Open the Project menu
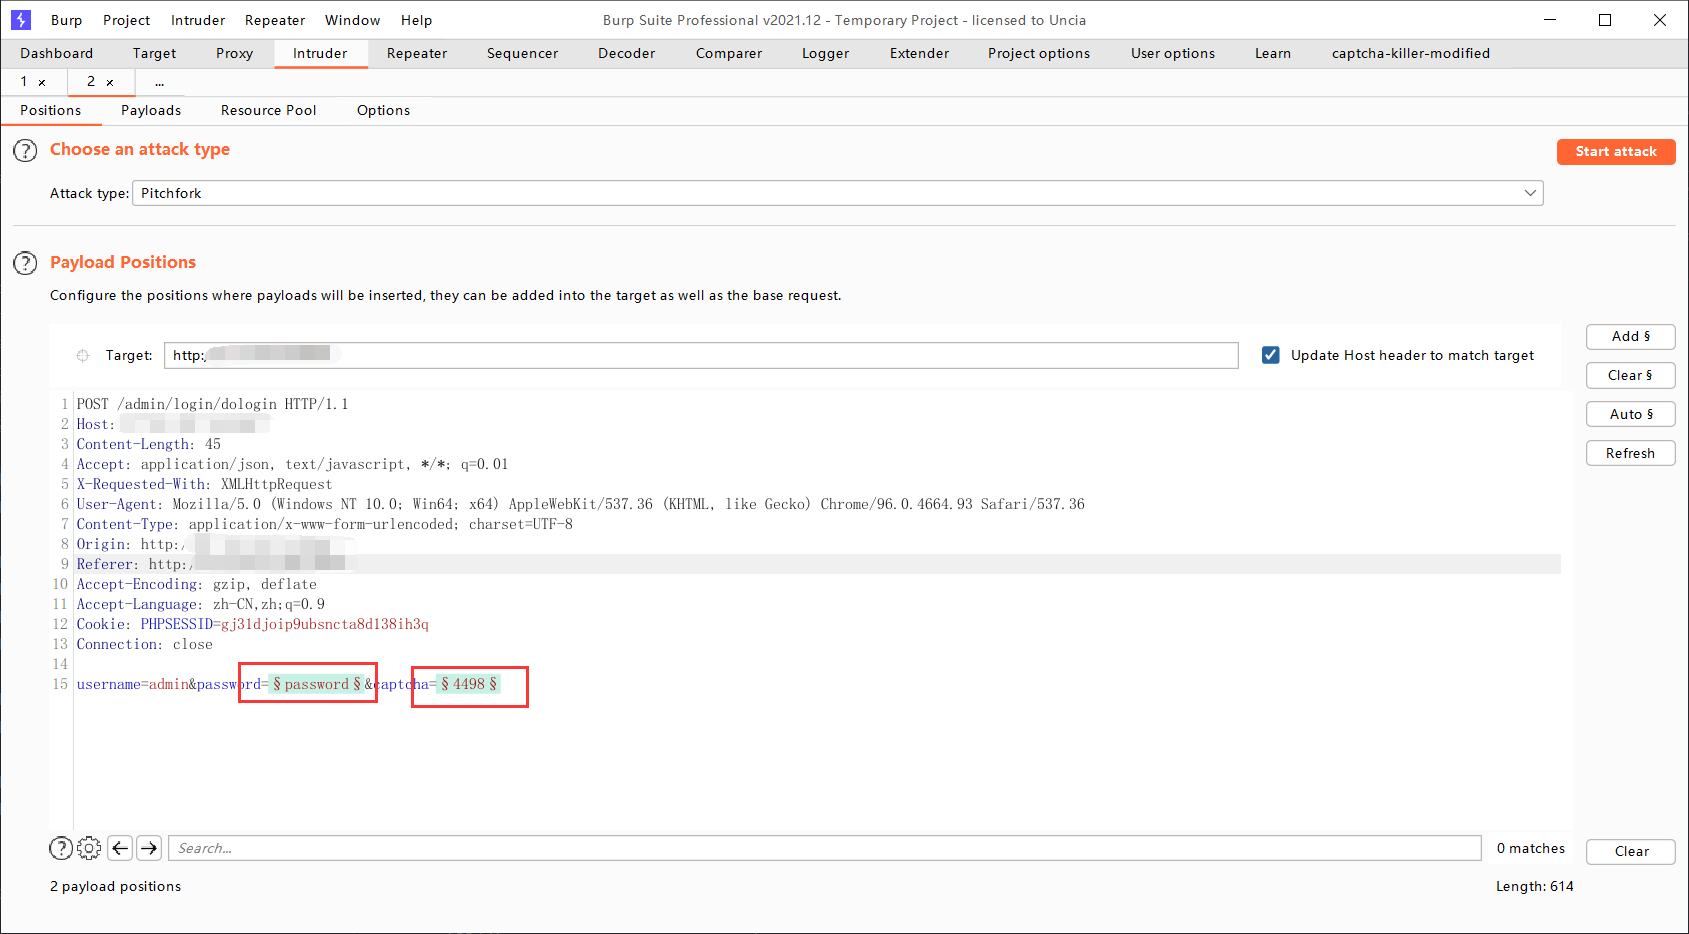 pyautogui.click(x=127, y=20)
